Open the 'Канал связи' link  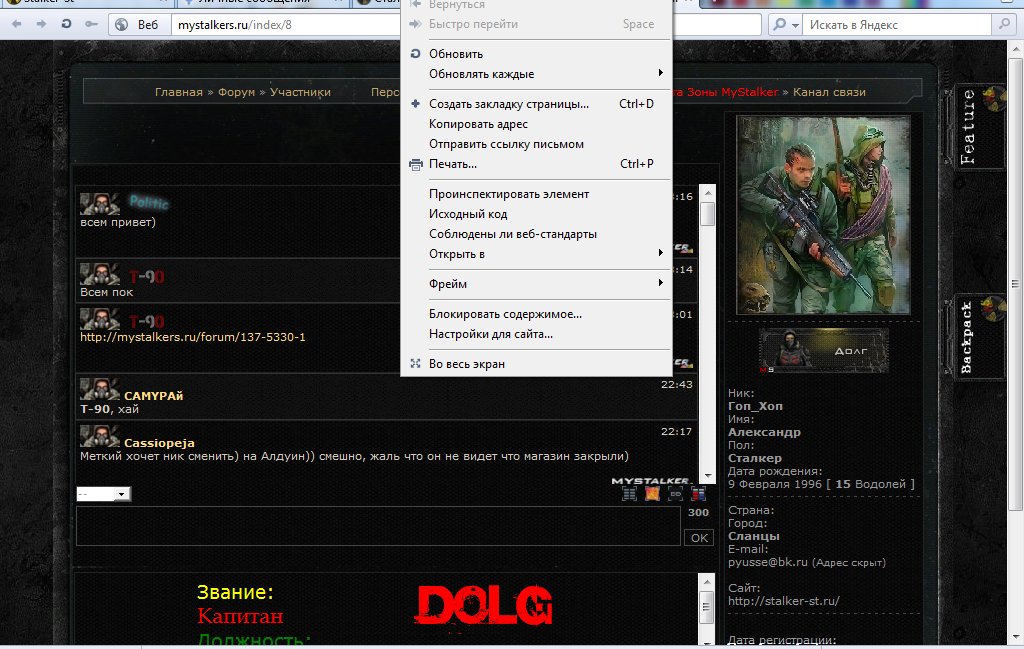pyautogui.click(x=829, y=92)
